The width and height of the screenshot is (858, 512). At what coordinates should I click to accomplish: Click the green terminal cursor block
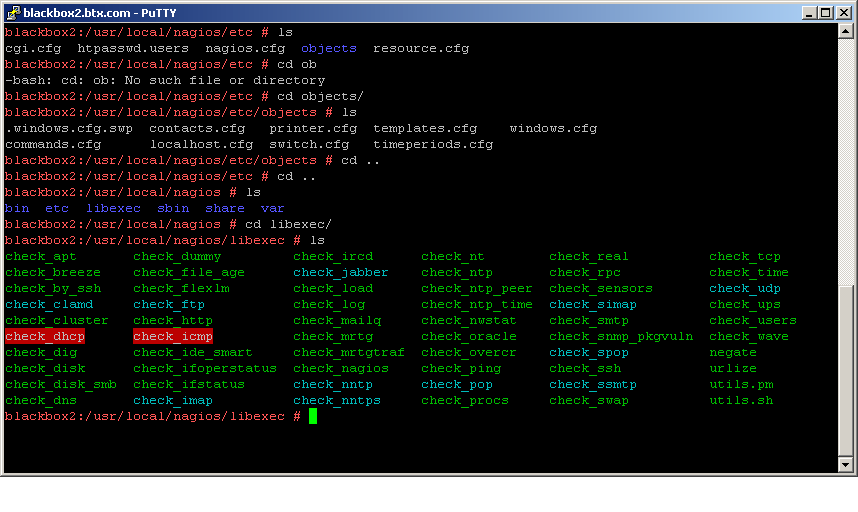click(313, 416)
